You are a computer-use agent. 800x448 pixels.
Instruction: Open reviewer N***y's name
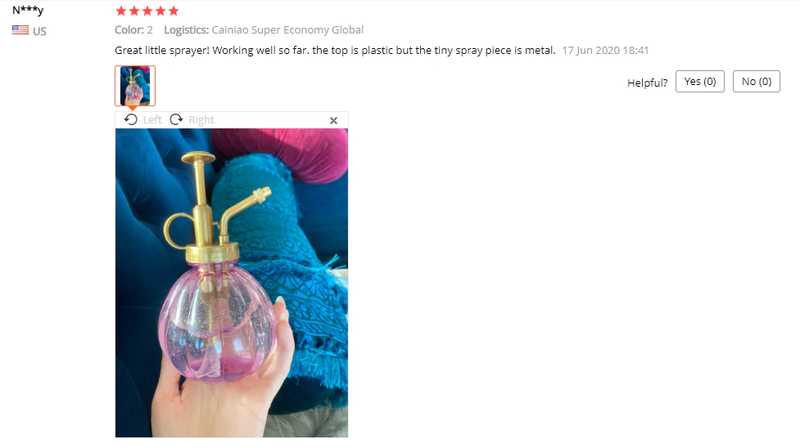pos(28,10)
